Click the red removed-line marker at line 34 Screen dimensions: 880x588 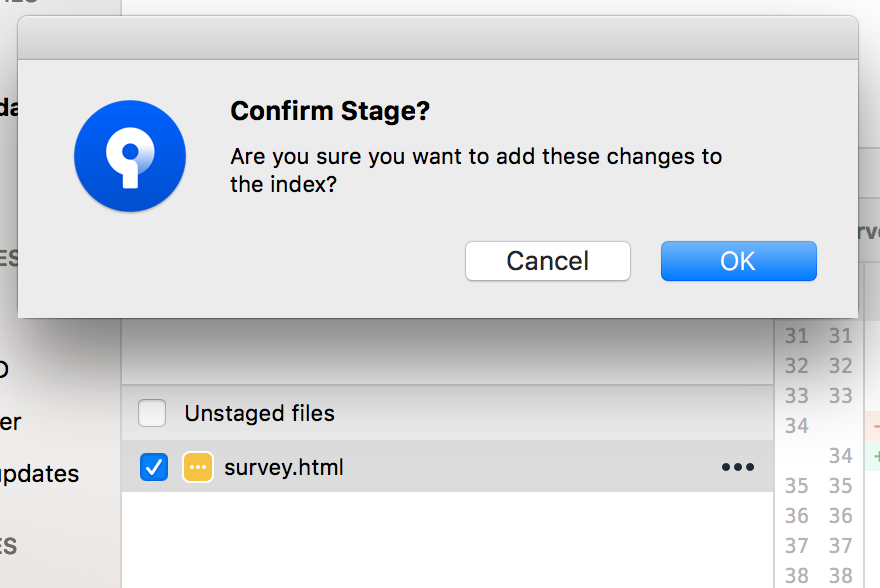pyautogui.click(x=875, y=427)
